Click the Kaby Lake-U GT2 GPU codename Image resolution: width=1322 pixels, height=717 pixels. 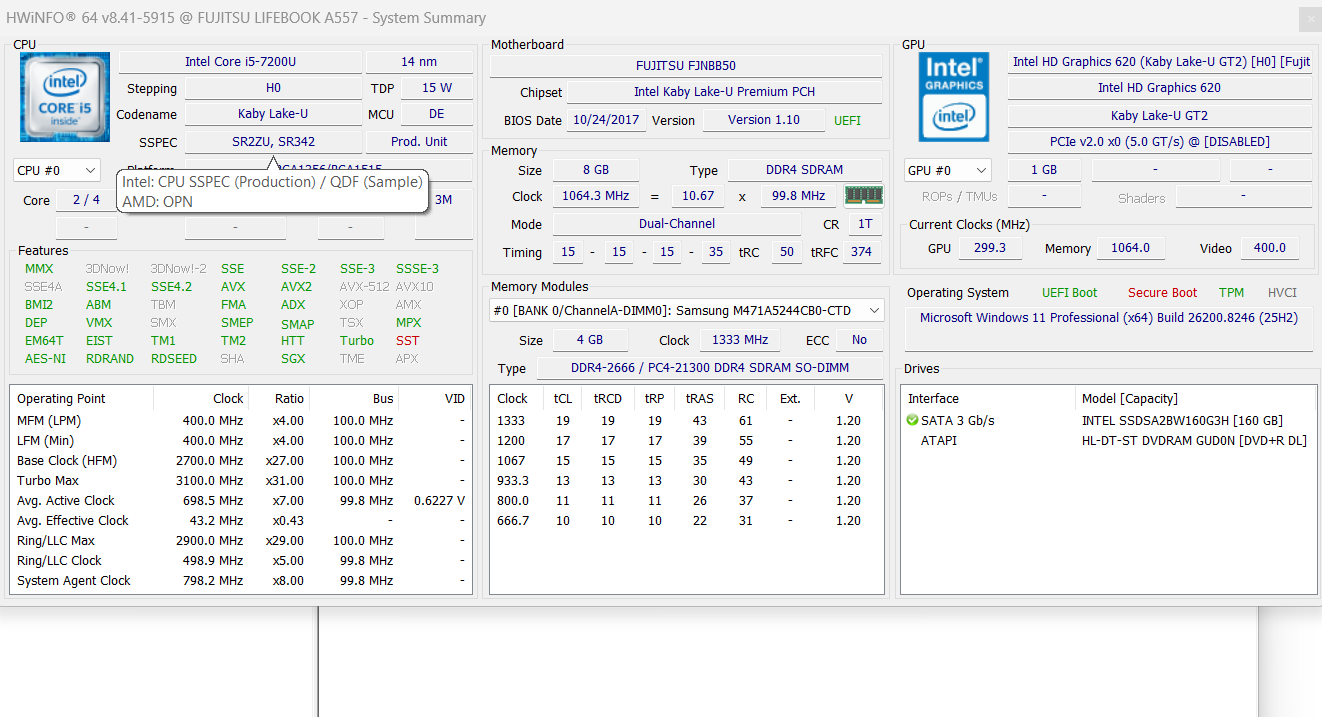click(x=1160, y=115)
